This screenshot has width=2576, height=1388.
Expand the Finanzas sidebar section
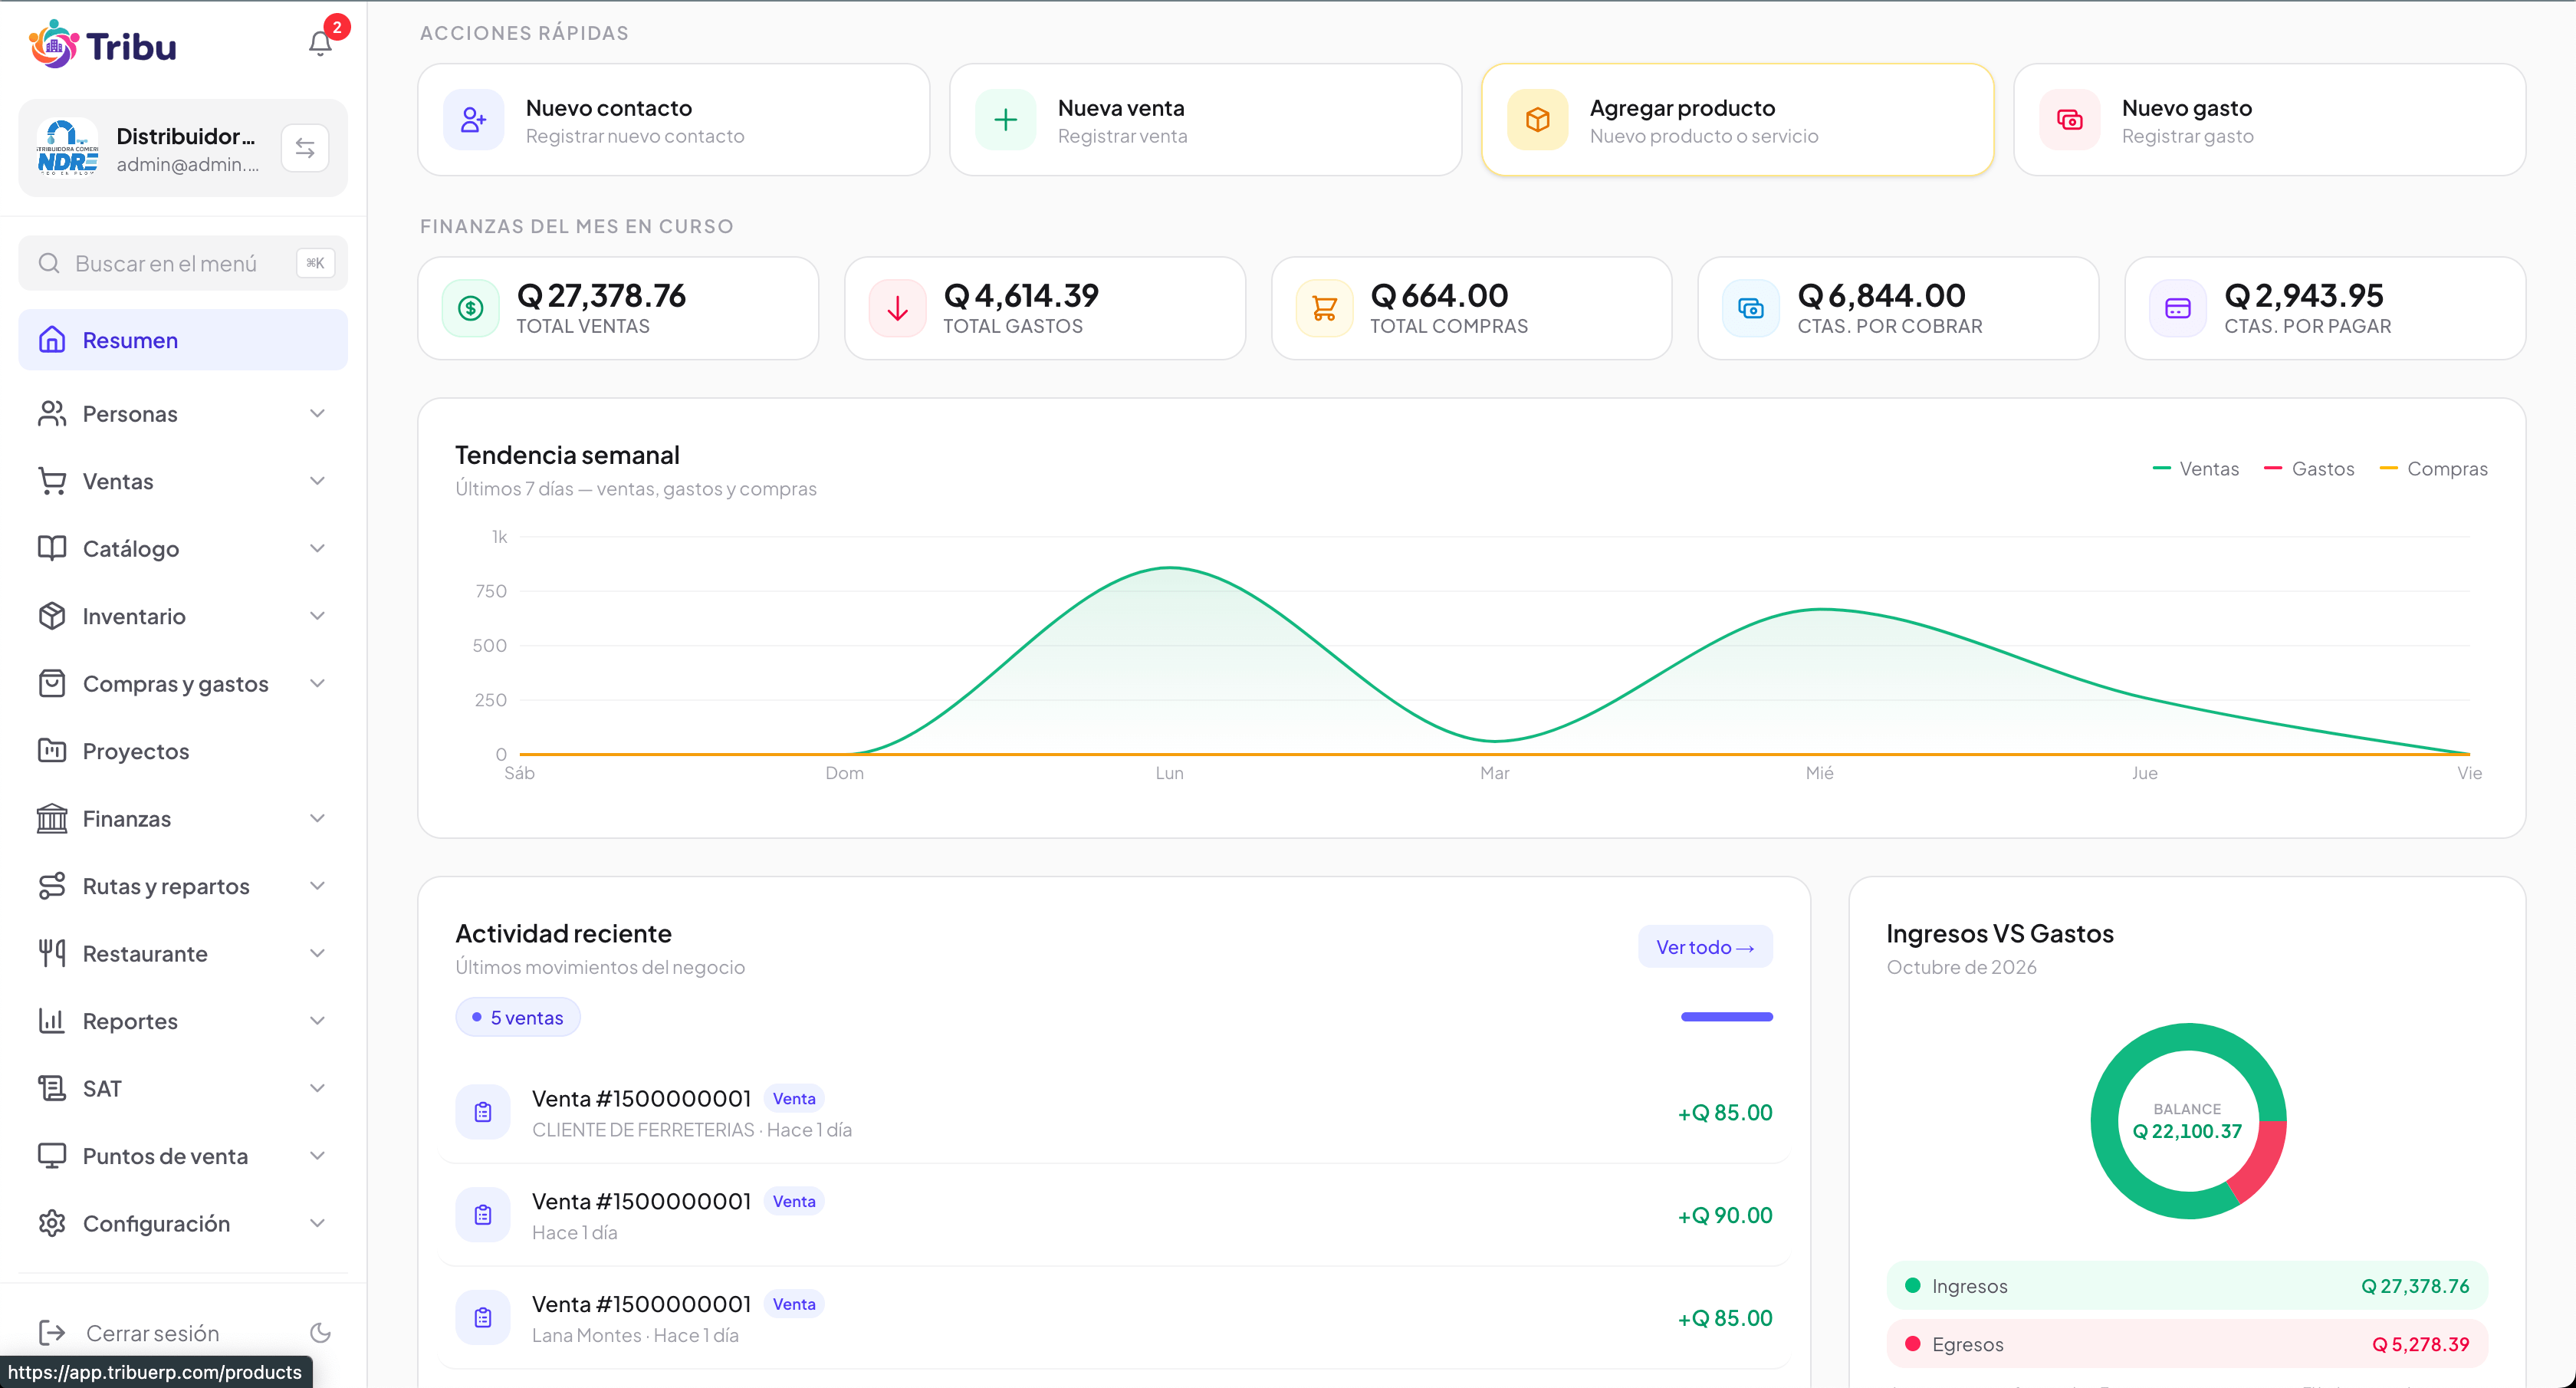[183, 819]
